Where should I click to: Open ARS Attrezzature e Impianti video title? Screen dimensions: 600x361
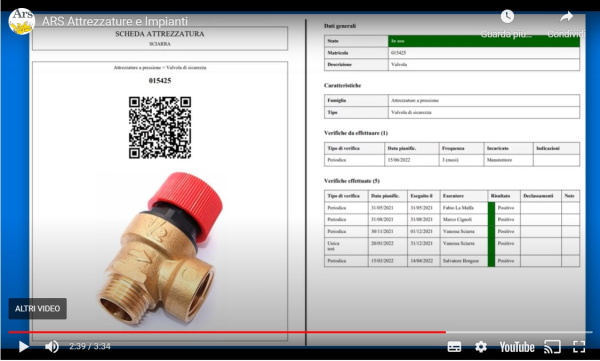(115, 21)
